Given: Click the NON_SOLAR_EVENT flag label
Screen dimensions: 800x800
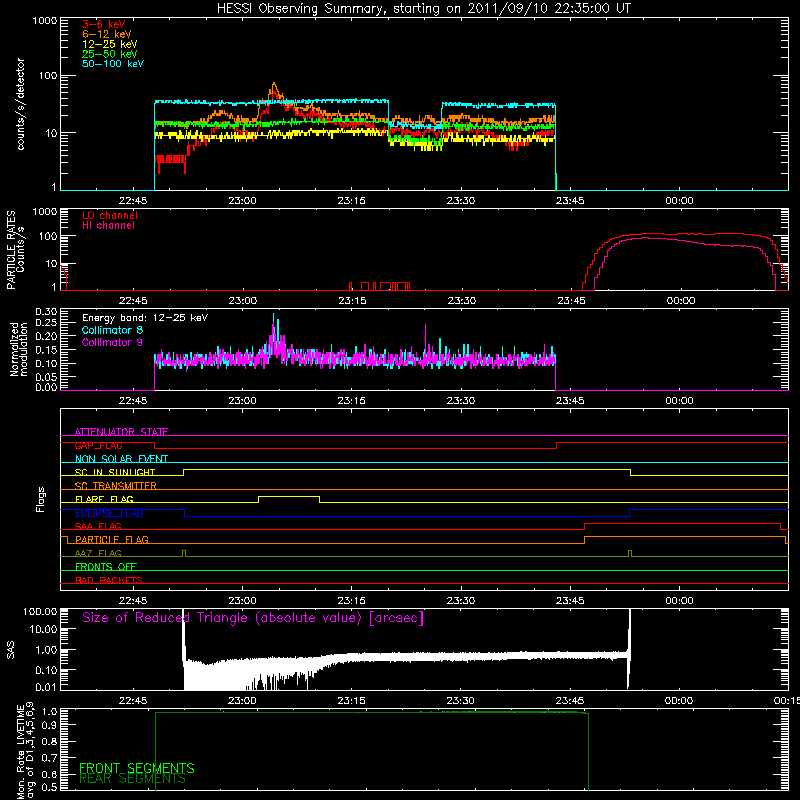Looking at the screenshot, I should point(121,459).
